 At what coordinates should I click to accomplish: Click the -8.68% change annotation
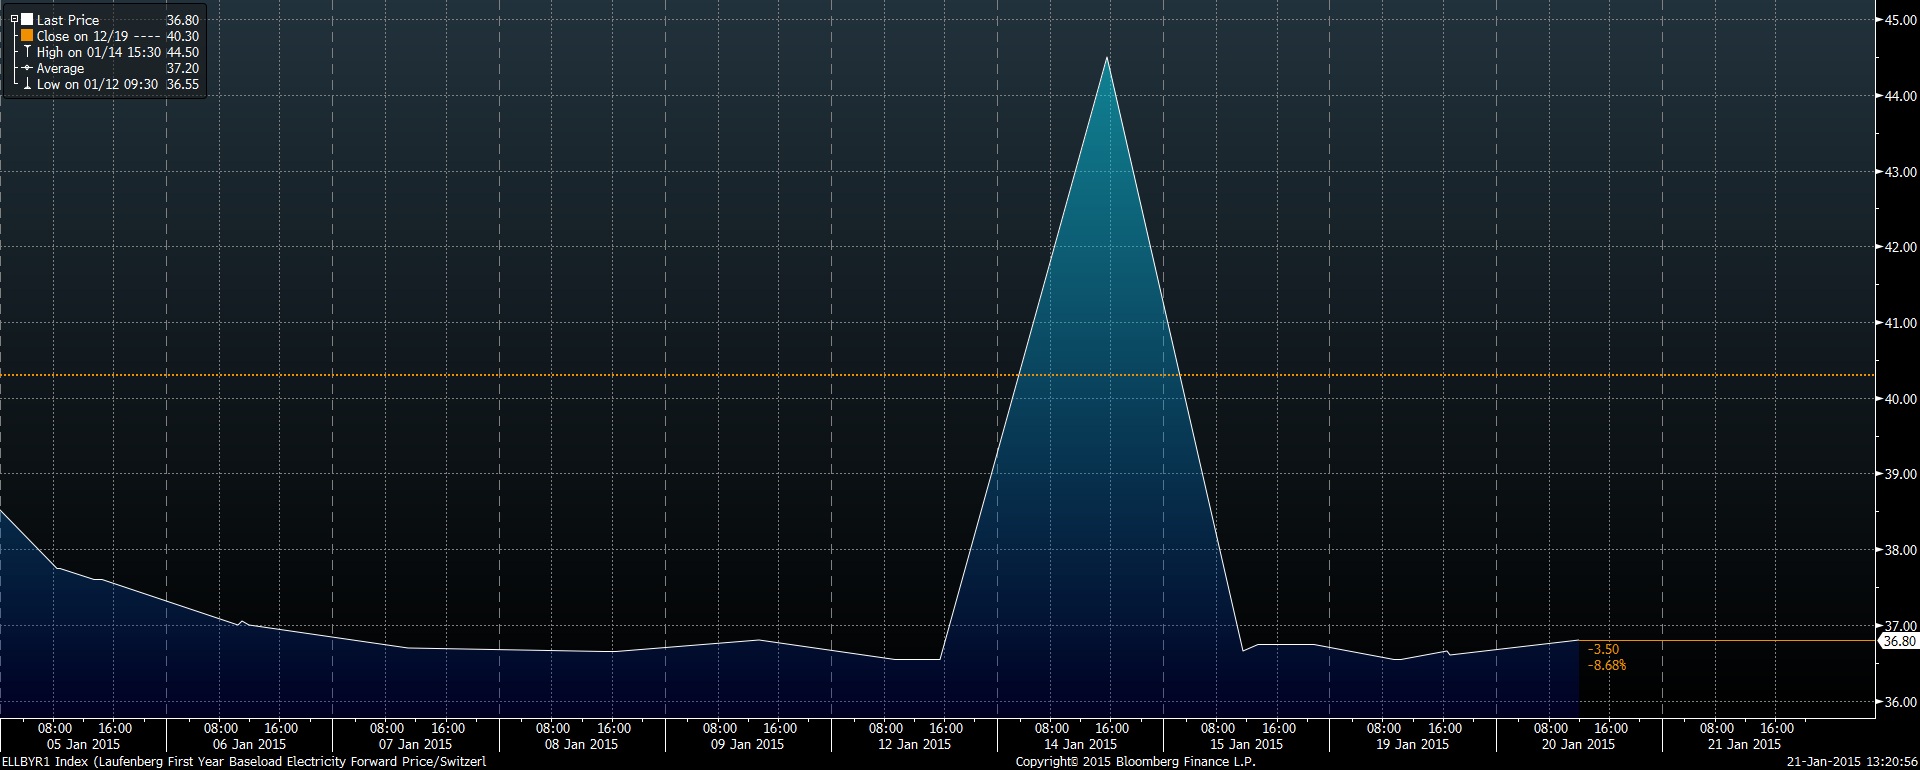[1608, 665]
